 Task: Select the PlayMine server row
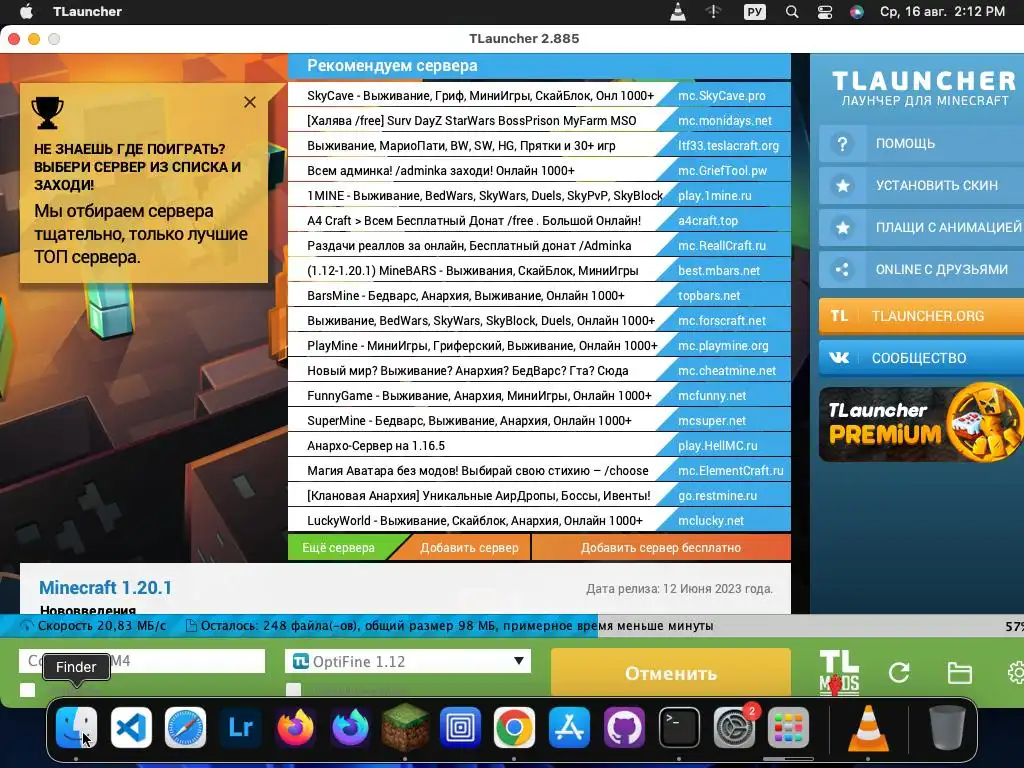(x=539, y=345)
